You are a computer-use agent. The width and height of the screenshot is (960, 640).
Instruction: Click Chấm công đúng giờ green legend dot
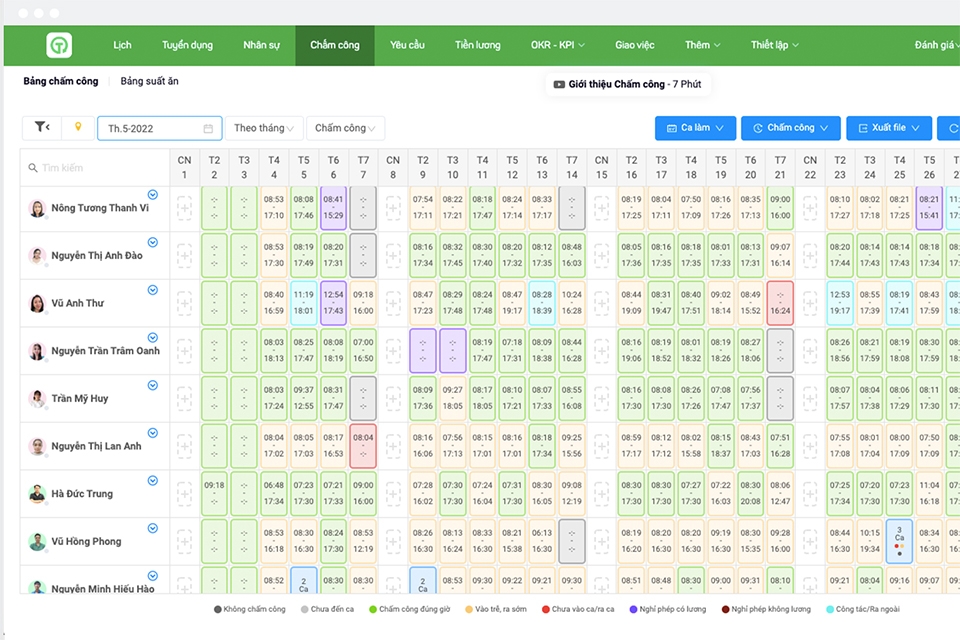pyautogui.click(x=373, y=609)
